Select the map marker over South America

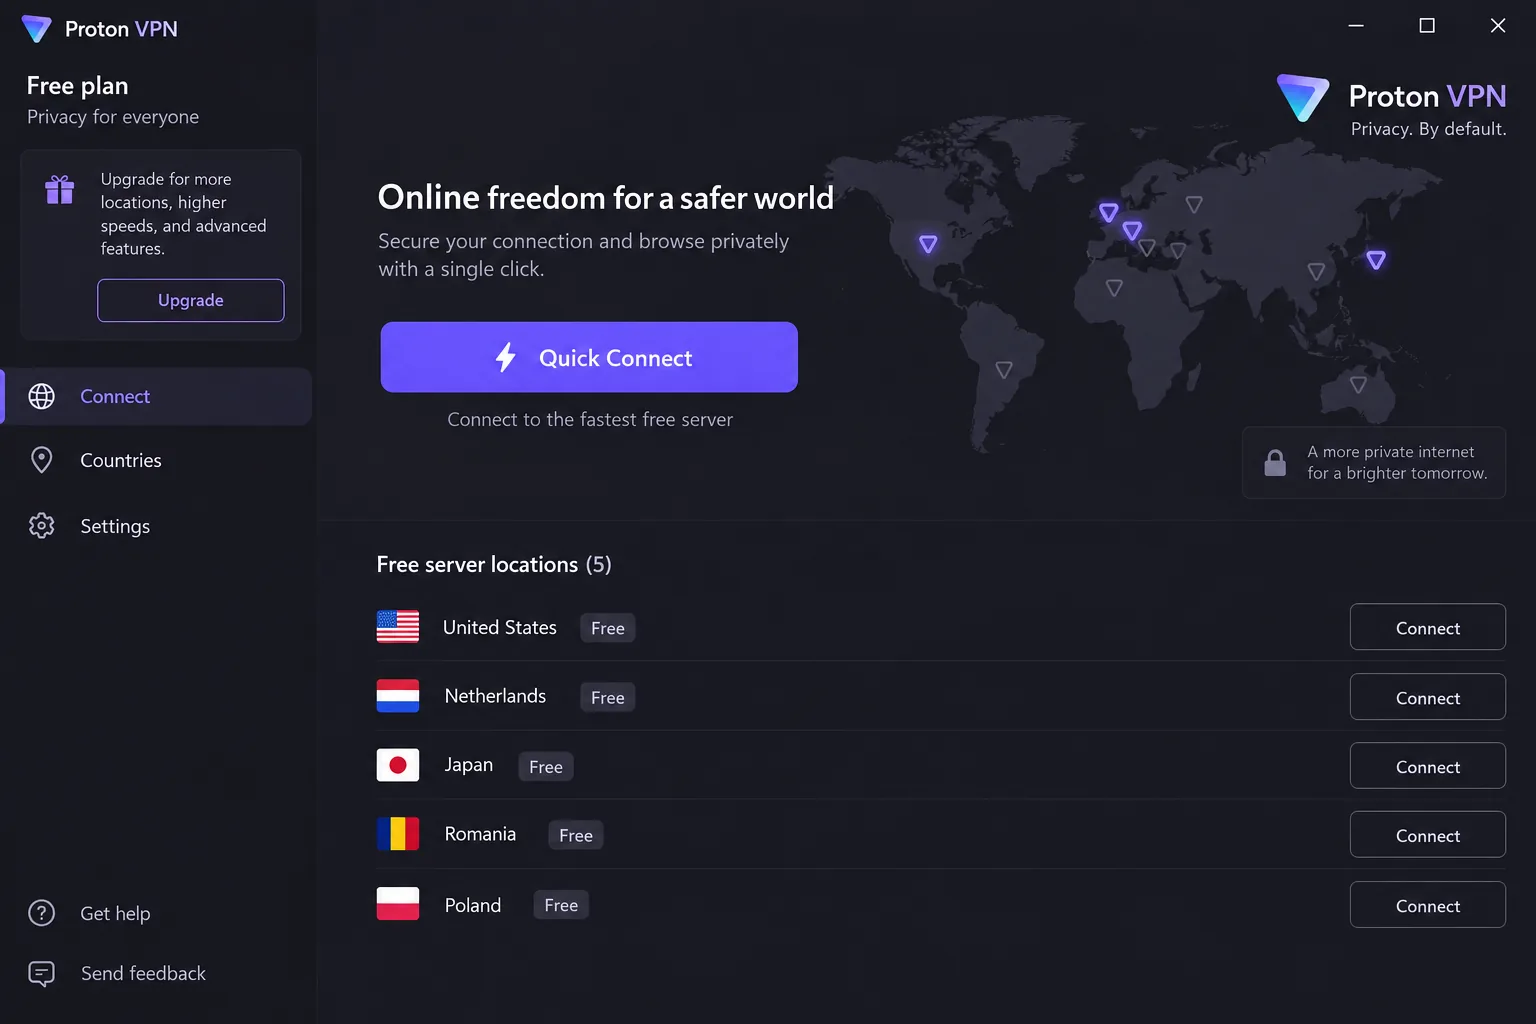click(1004, 370)
